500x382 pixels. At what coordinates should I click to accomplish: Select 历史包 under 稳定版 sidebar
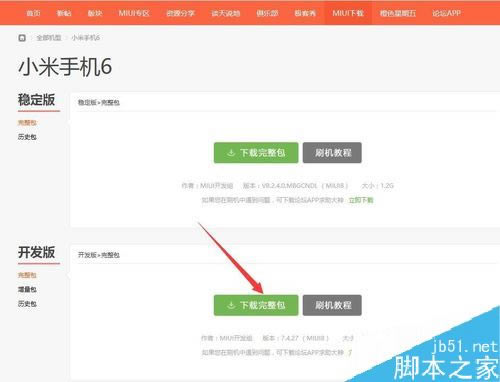click(x=27, y=137)
